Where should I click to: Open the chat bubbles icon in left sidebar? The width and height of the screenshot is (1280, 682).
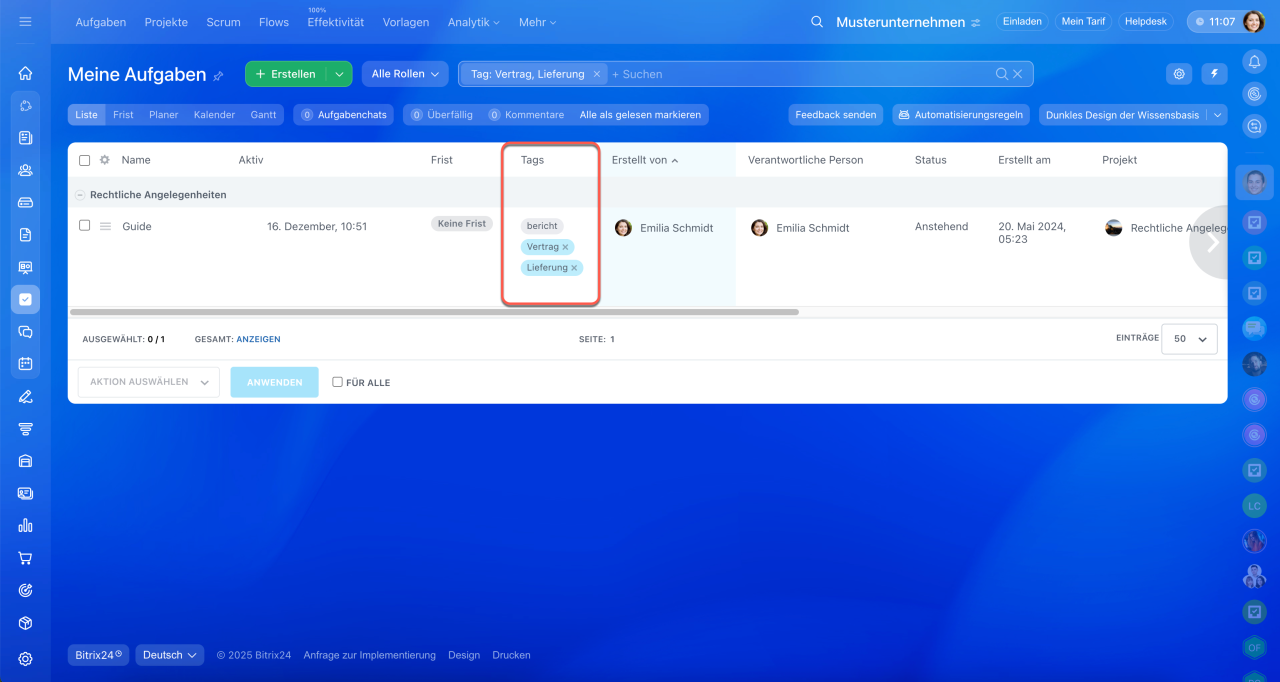pyautogui.click(x=25, y=332)
